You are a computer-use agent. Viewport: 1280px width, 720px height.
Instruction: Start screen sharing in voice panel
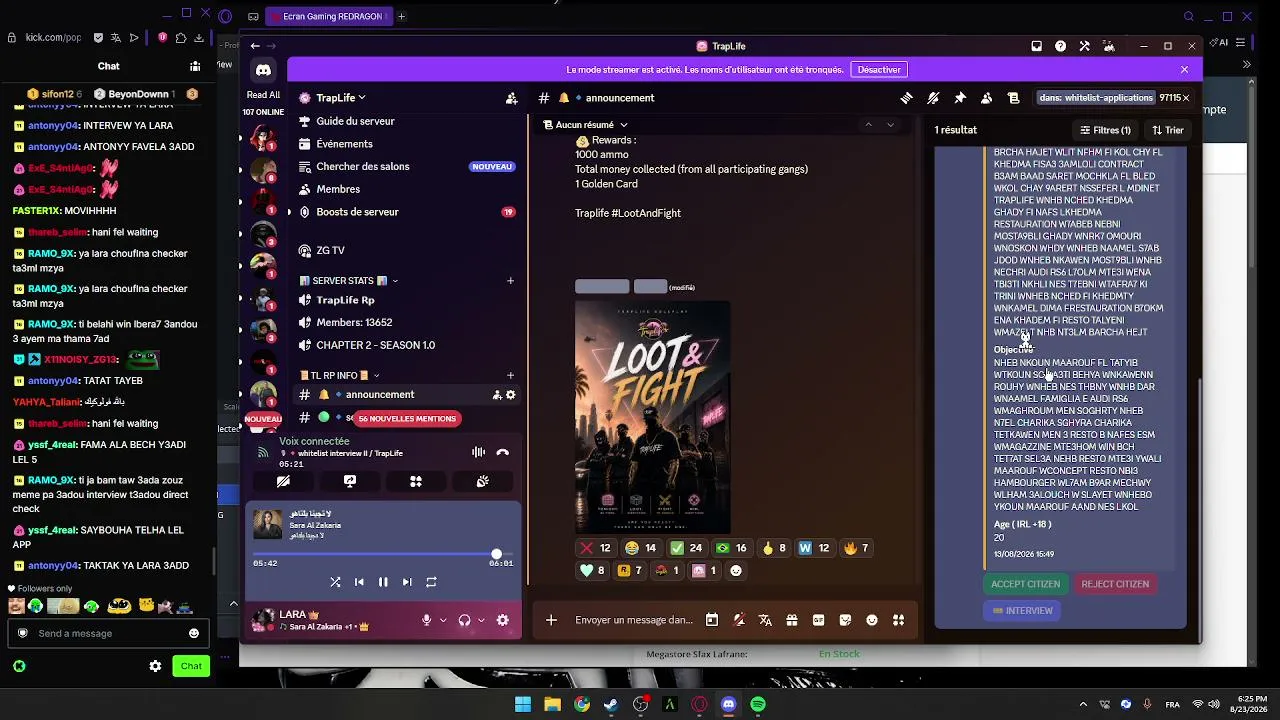tap(350, 482)
